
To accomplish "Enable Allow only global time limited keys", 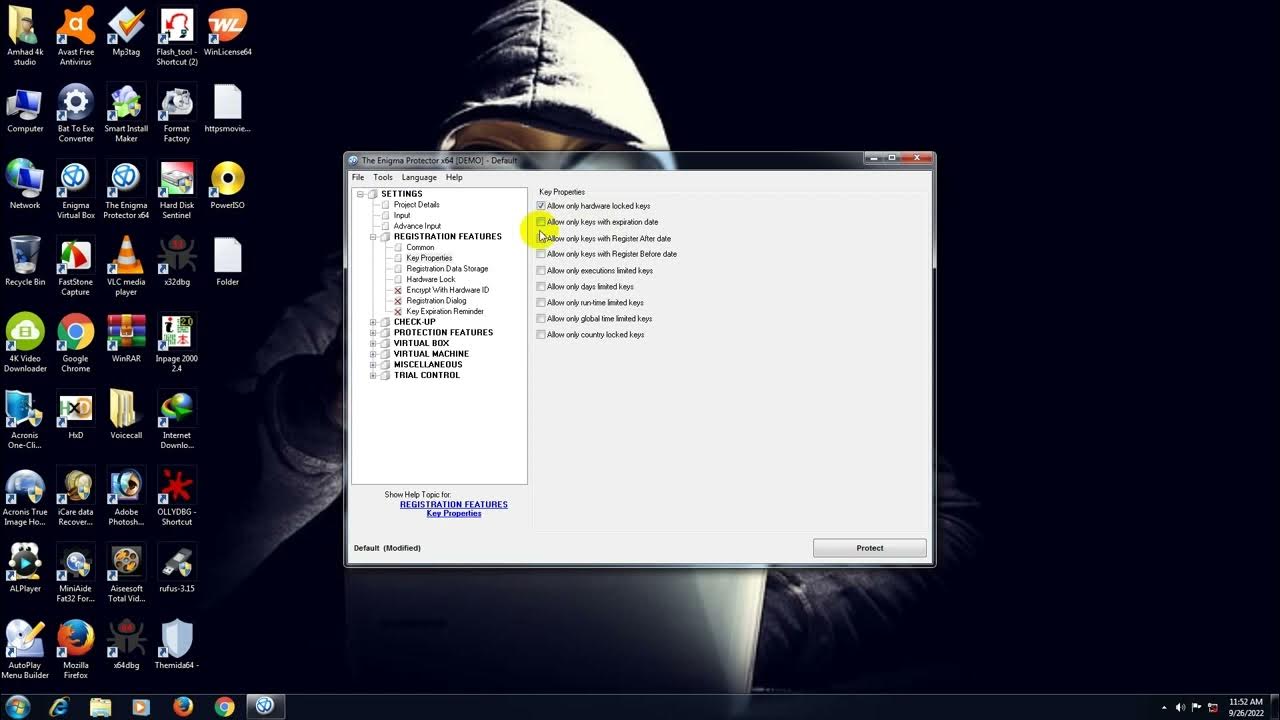I will coord(541,318).
